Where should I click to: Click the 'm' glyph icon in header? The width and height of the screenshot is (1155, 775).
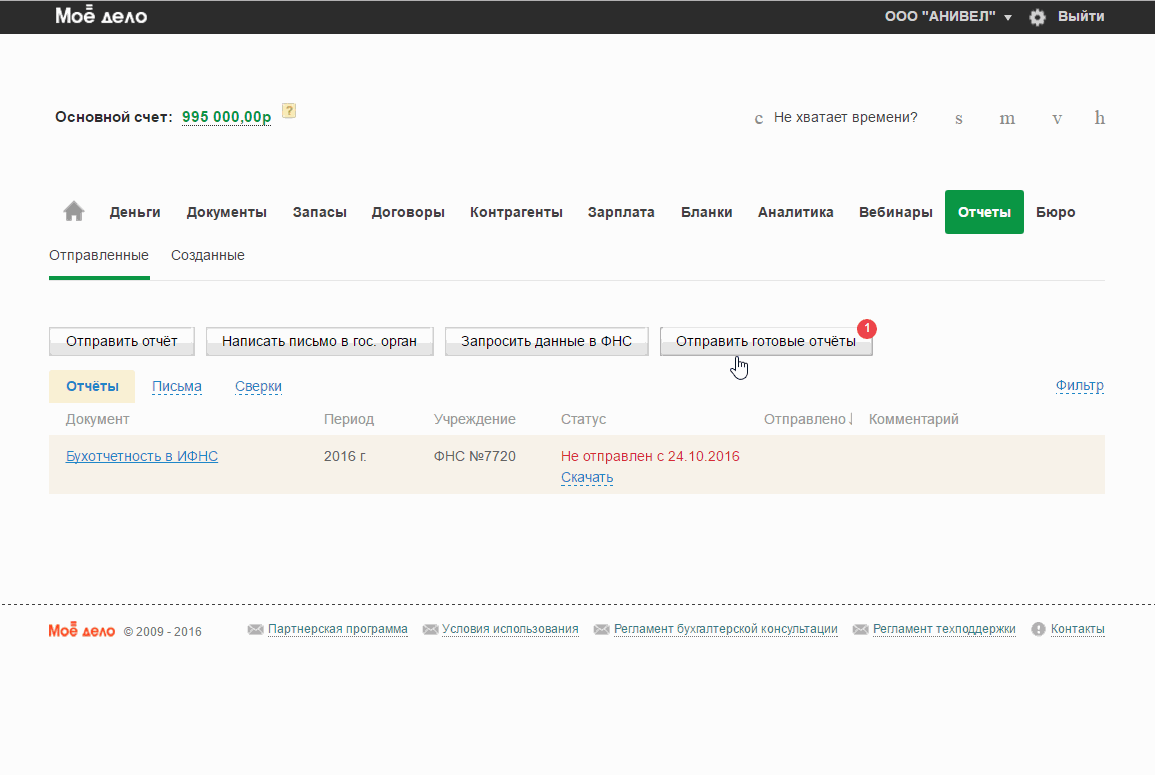pos(1007,119)
